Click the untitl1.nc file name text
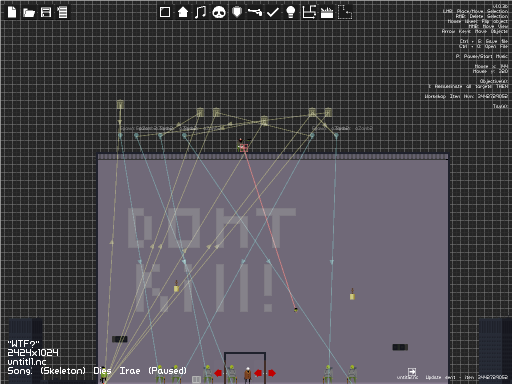 point(27,362)
